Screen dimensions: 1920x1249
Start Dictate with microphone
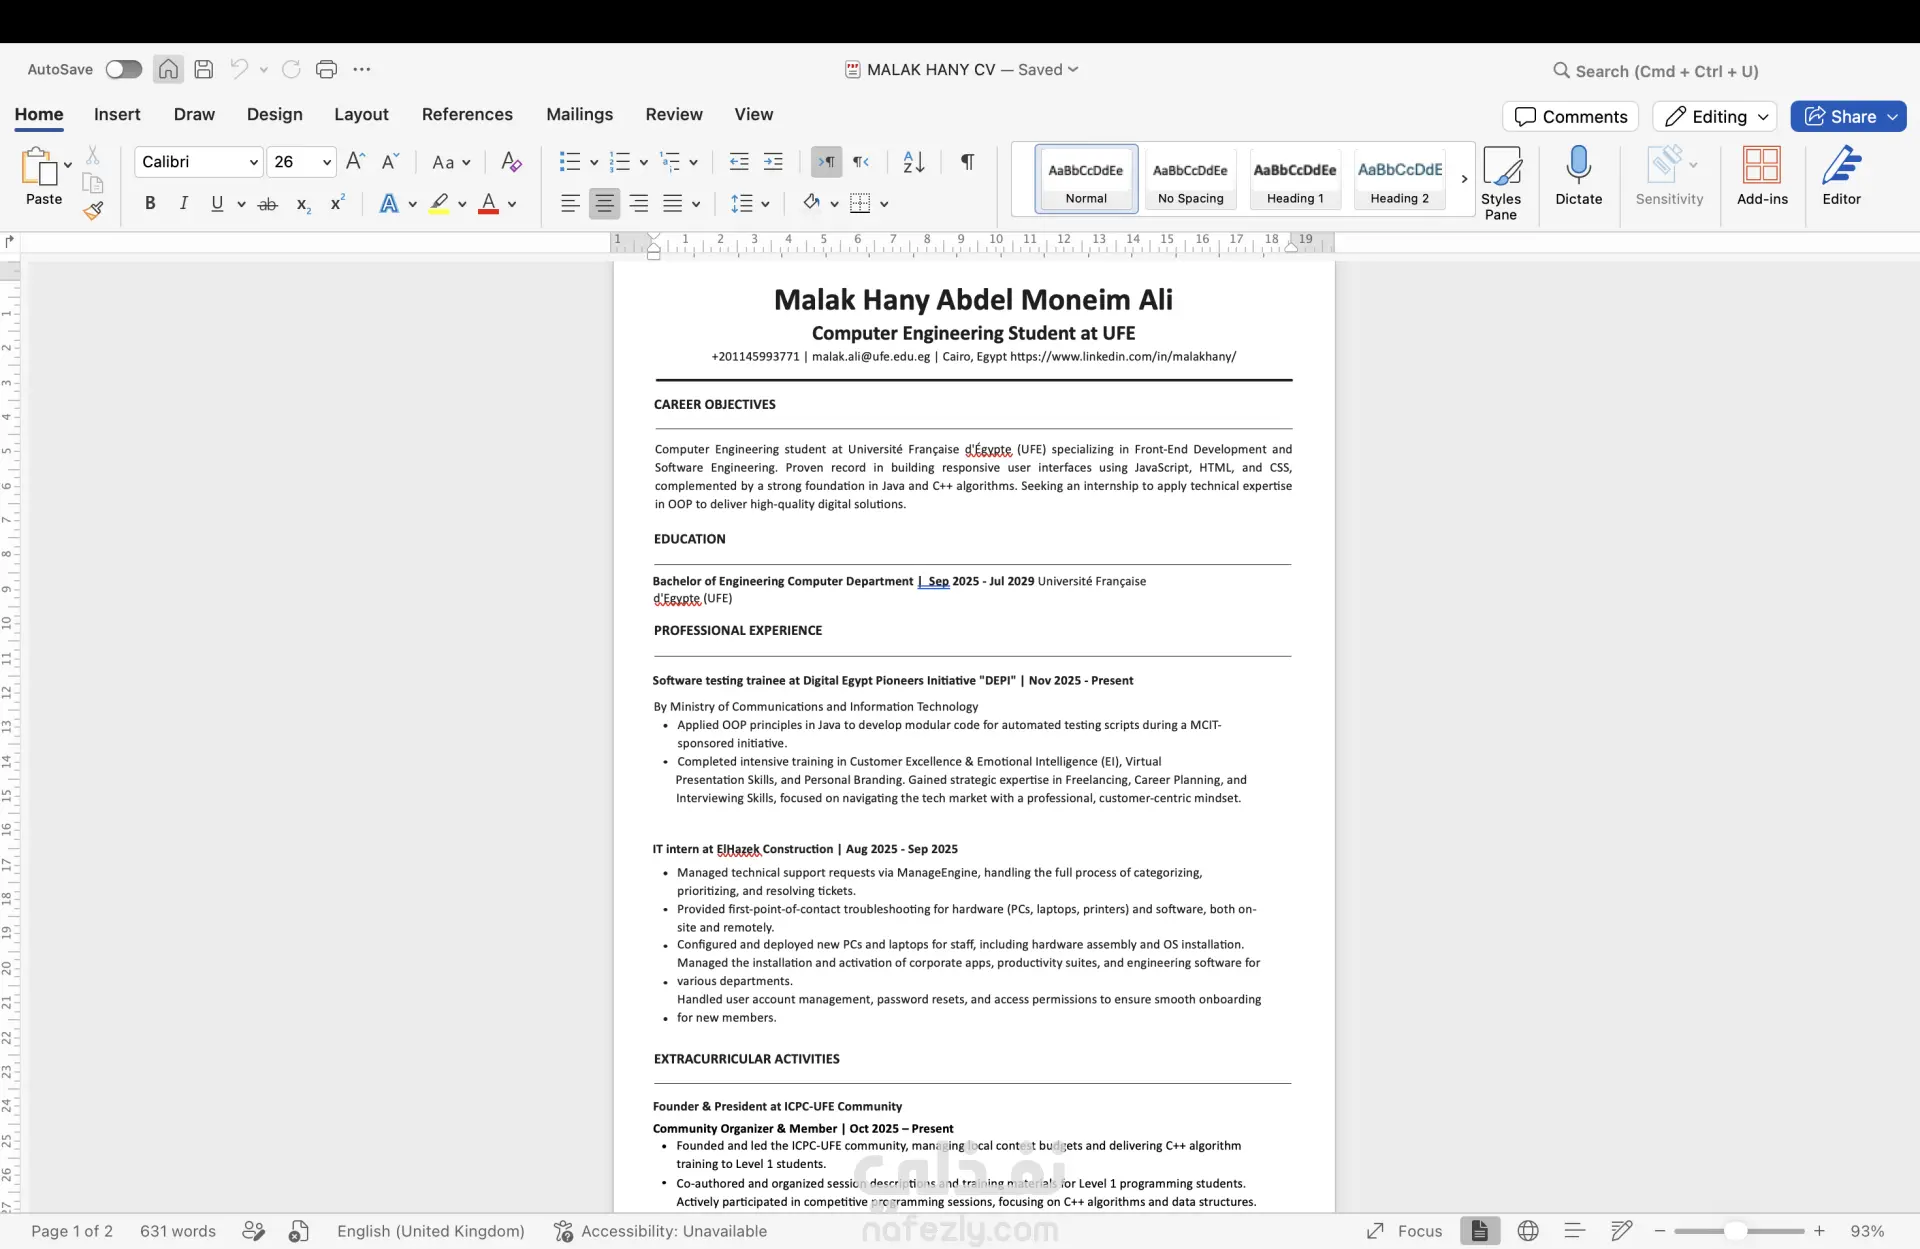[x=1579, y=176]
